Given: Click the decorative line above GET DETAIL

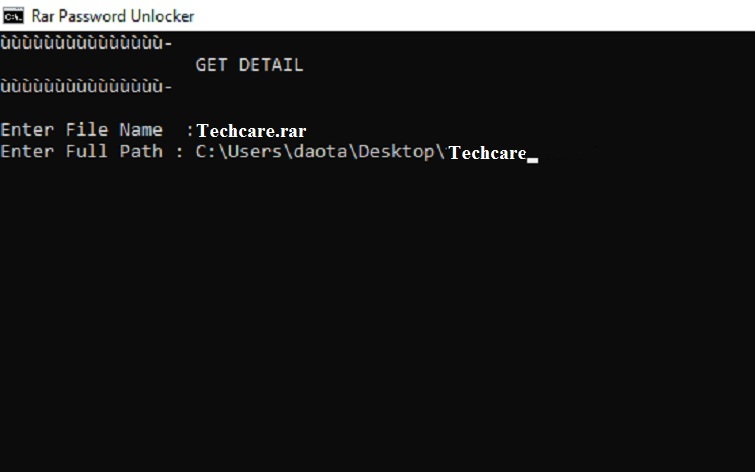Looking at the screenshot, I should (86, 43).
